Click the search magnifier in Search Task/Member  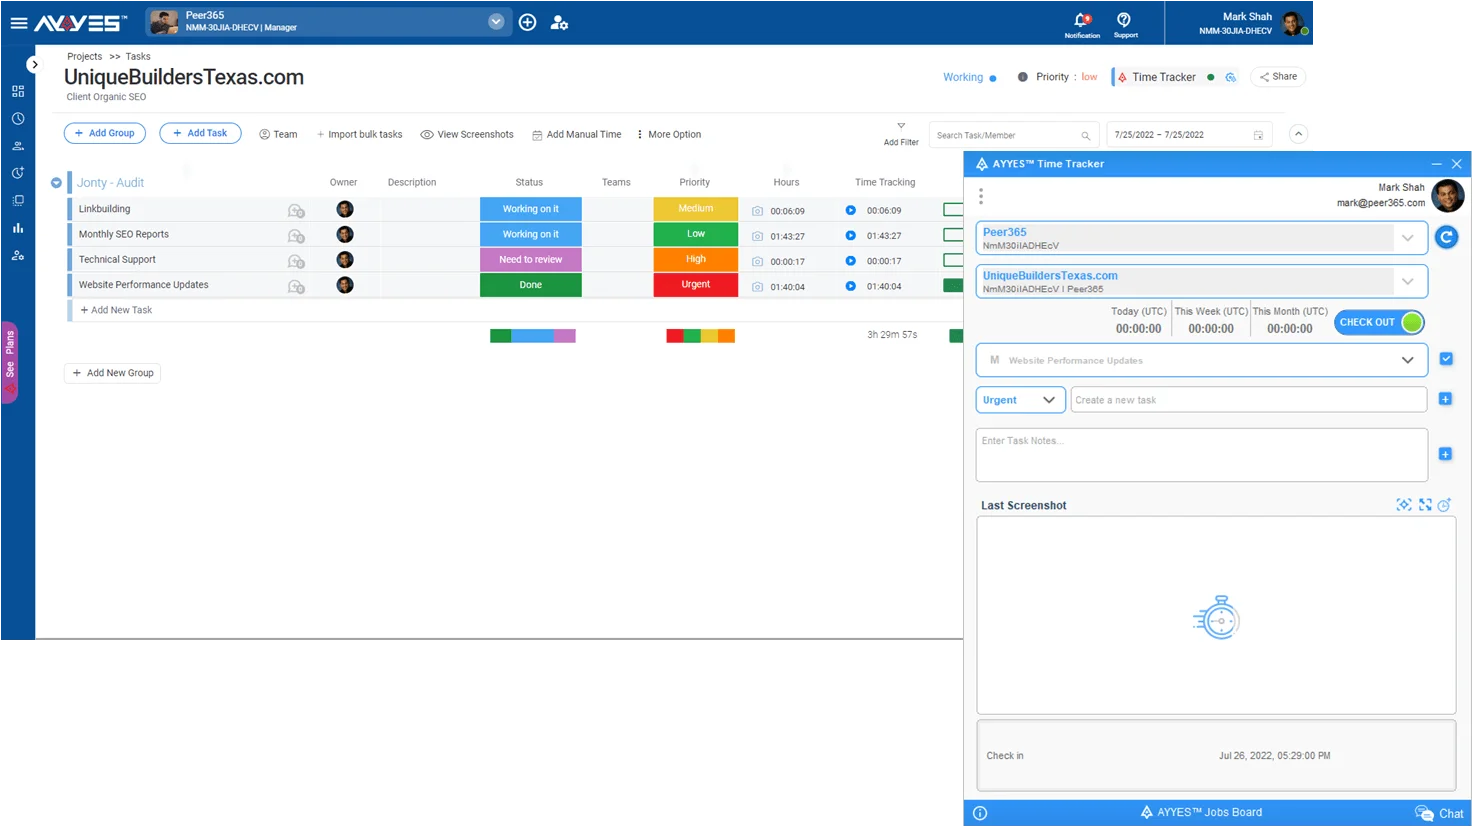(x=1085, y=135)
